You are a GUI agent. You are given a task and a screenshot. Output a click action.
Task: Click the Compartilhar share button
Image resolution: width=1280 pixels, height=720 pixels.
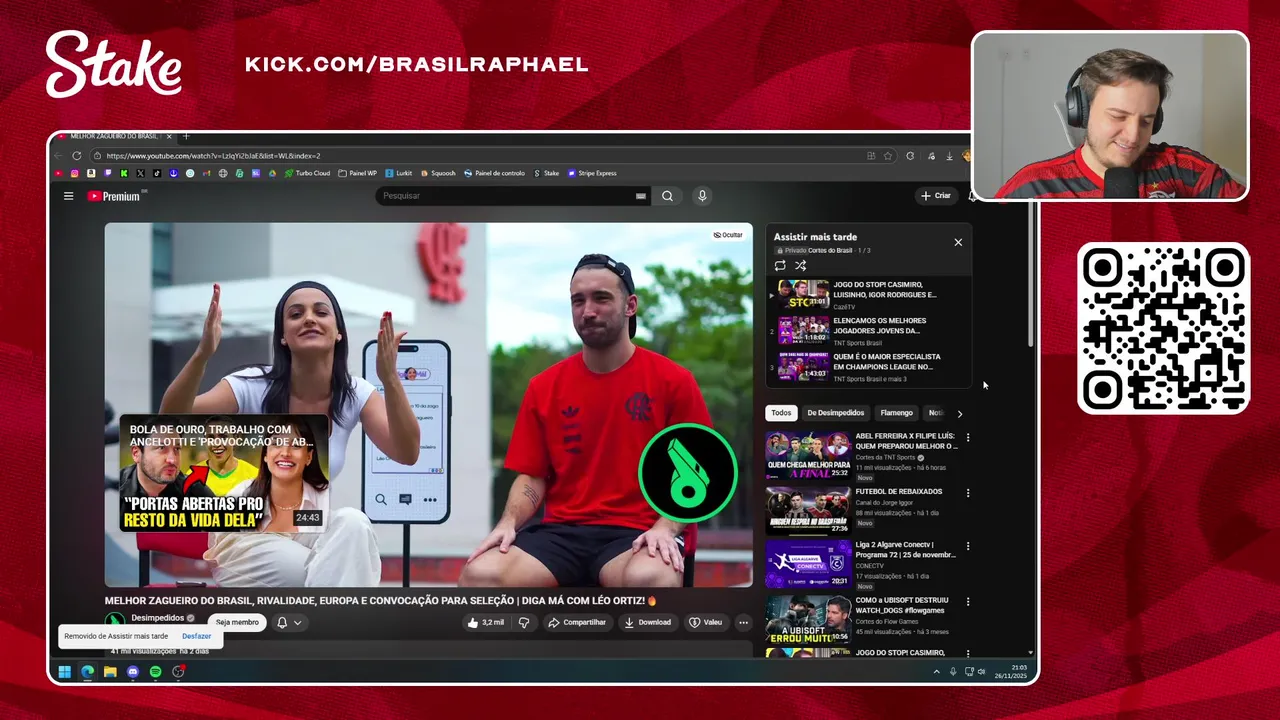pos(577,622)
